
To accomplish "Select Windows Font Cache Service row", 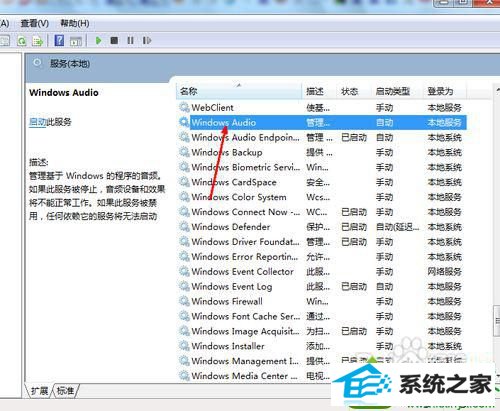I will [x=321, y=316].
